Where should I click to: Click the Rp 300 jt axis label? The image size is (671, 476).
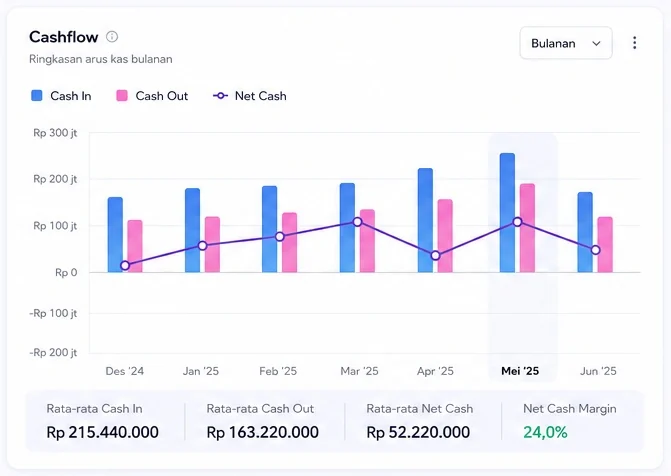click(55, 133)
